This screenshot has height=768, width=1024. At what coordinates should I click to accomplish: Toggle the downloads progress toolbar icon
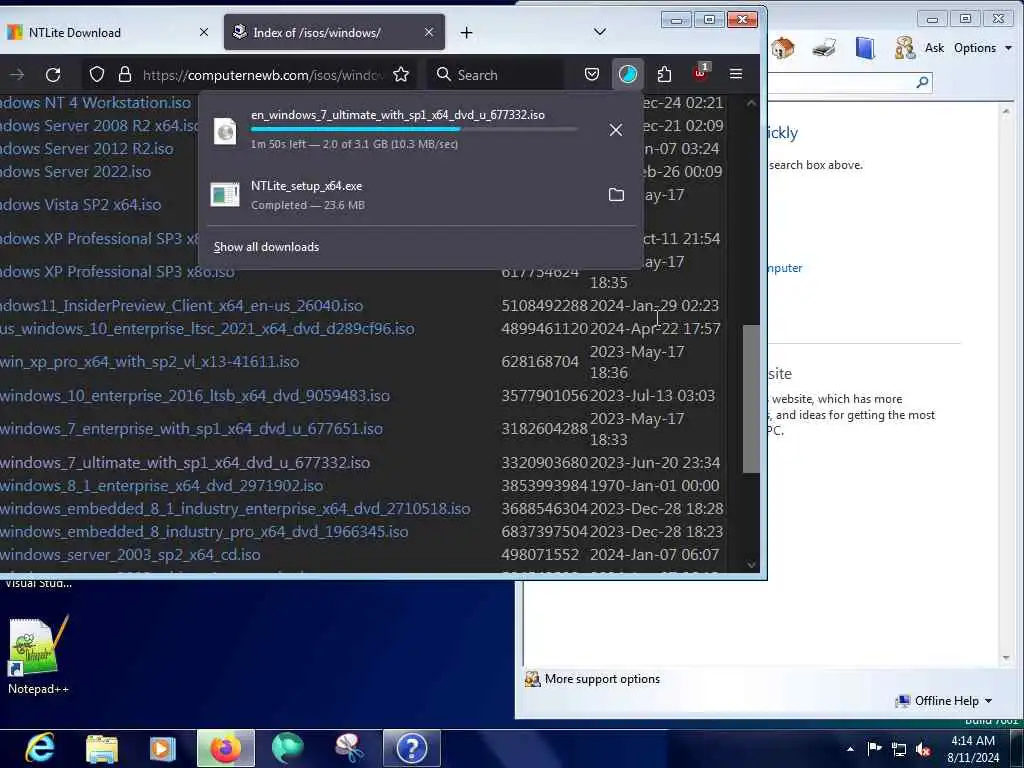point(628,74)
